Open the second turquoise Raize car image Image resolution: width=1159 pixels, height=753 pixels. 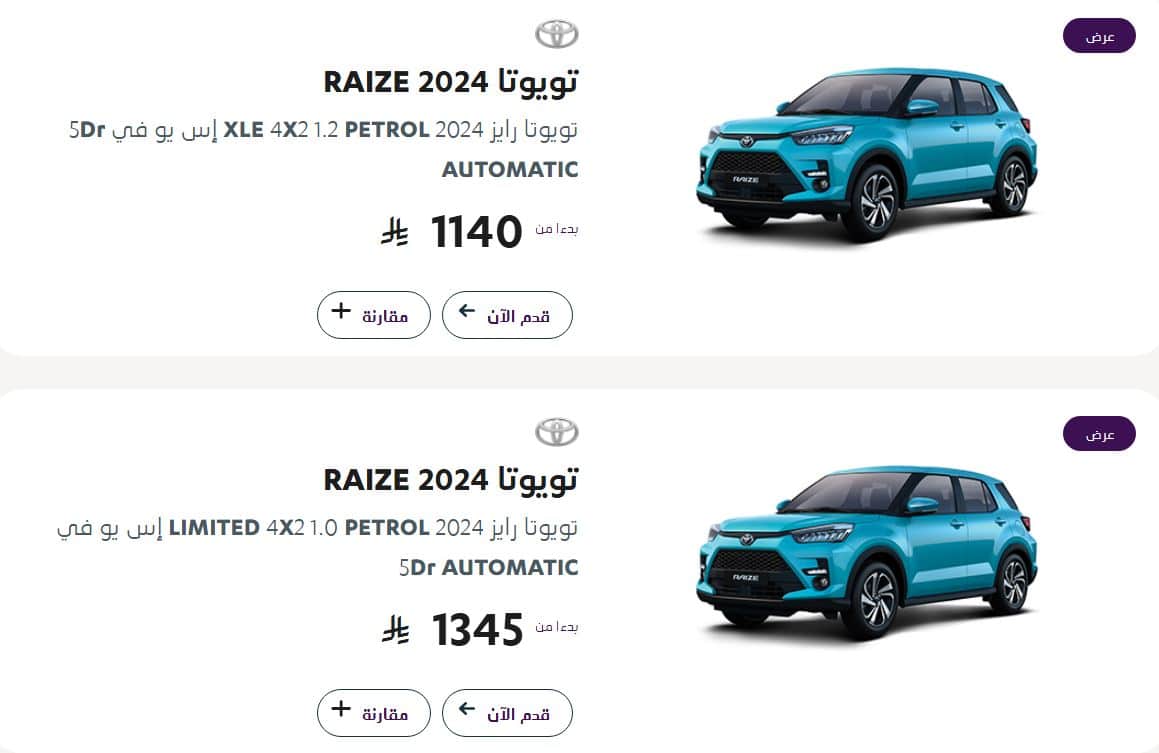[x=867, y=553]
